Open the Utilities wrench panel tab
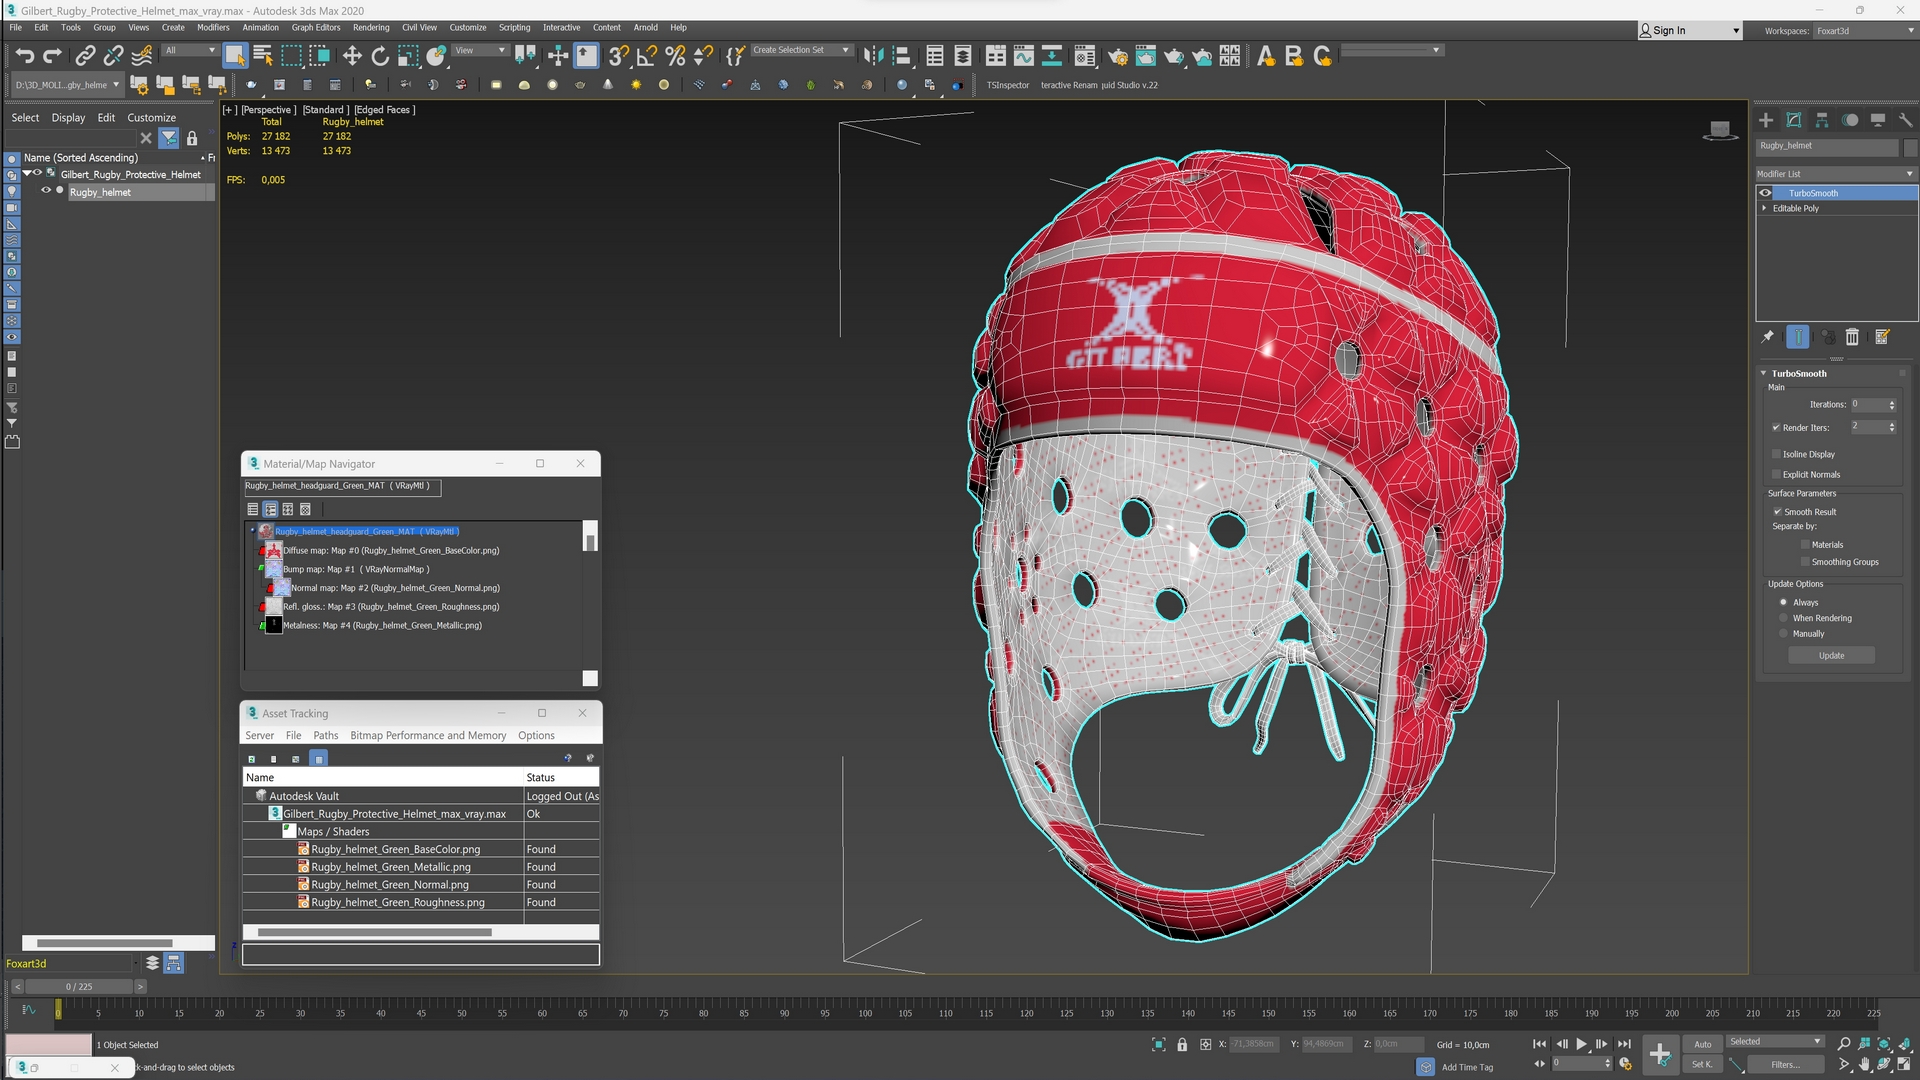 coord(1906,120)
